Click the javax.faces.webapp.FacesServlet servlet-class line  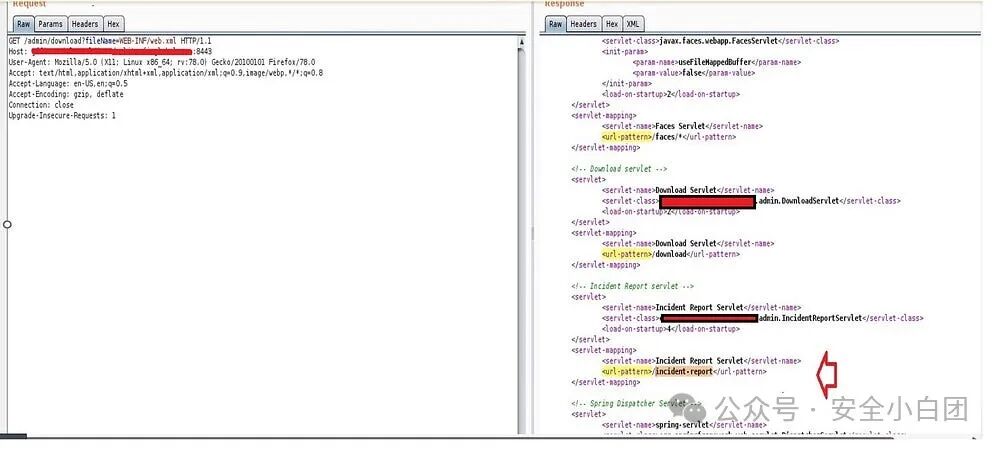pos(720,41)
